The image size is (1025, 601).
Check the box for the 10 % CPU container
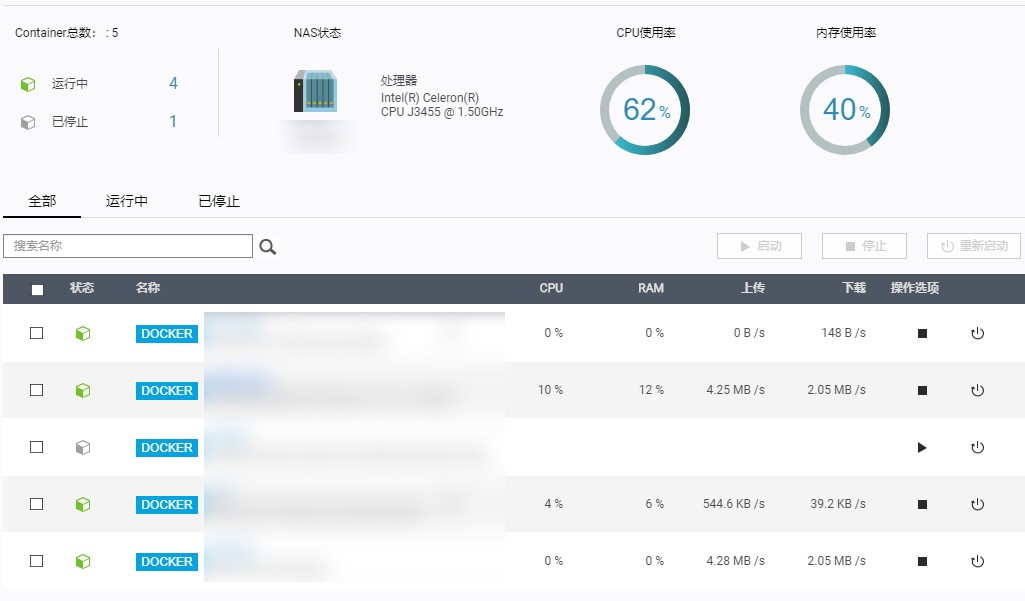[x=37, y=391]
